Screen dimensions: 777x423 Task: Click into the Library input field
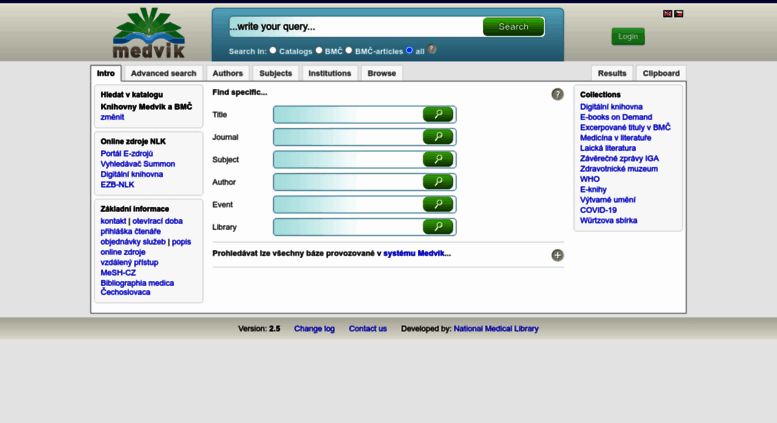[348, 227]
